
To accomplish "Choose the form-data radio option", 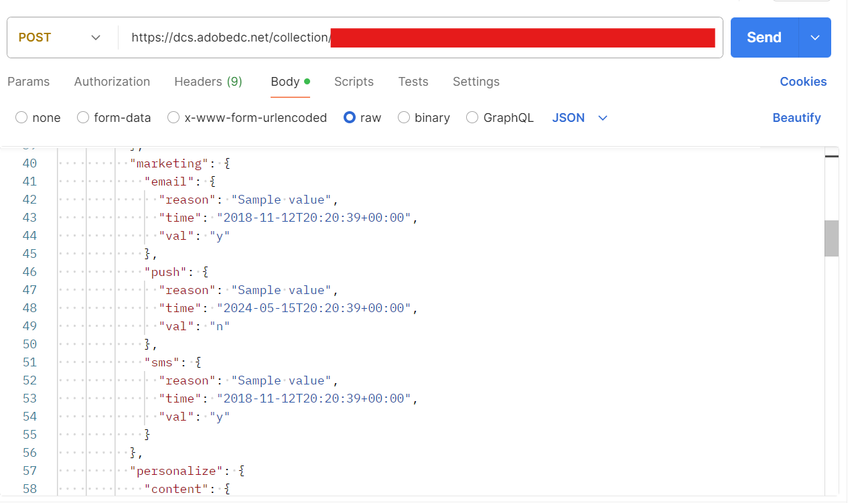I will point(83,118).
